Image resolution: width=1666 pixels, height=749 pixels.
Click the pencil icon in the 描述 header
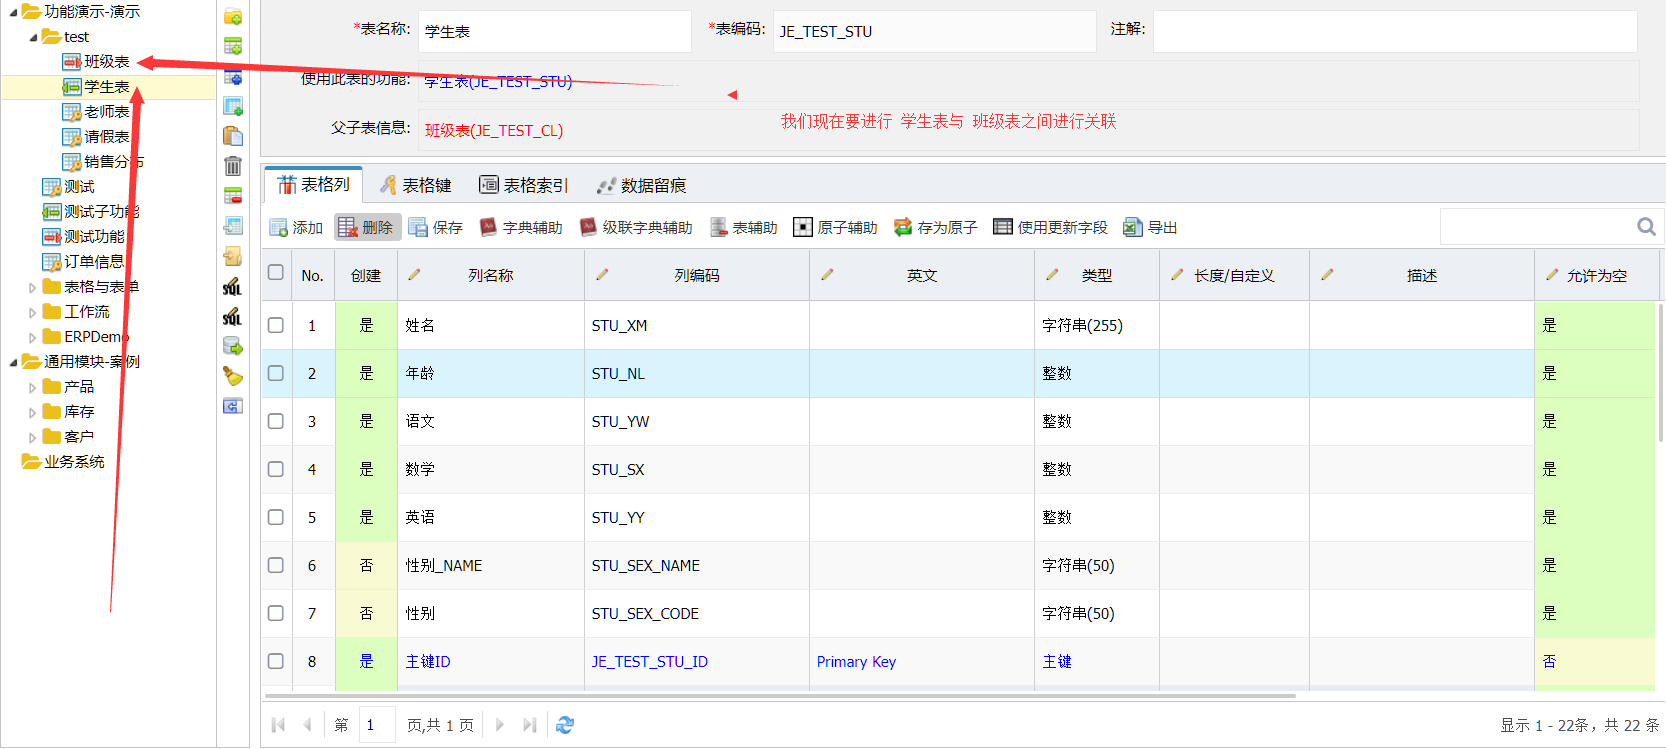1327,275
